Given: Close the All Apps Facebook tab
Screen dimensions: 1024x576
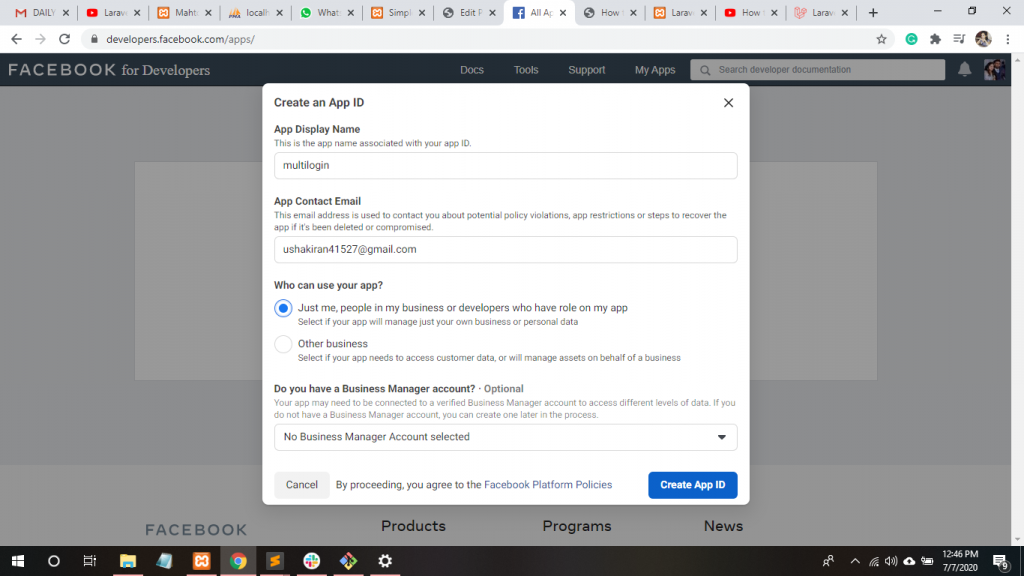Looking at the screenshot, I should click(x=563, y=12).
